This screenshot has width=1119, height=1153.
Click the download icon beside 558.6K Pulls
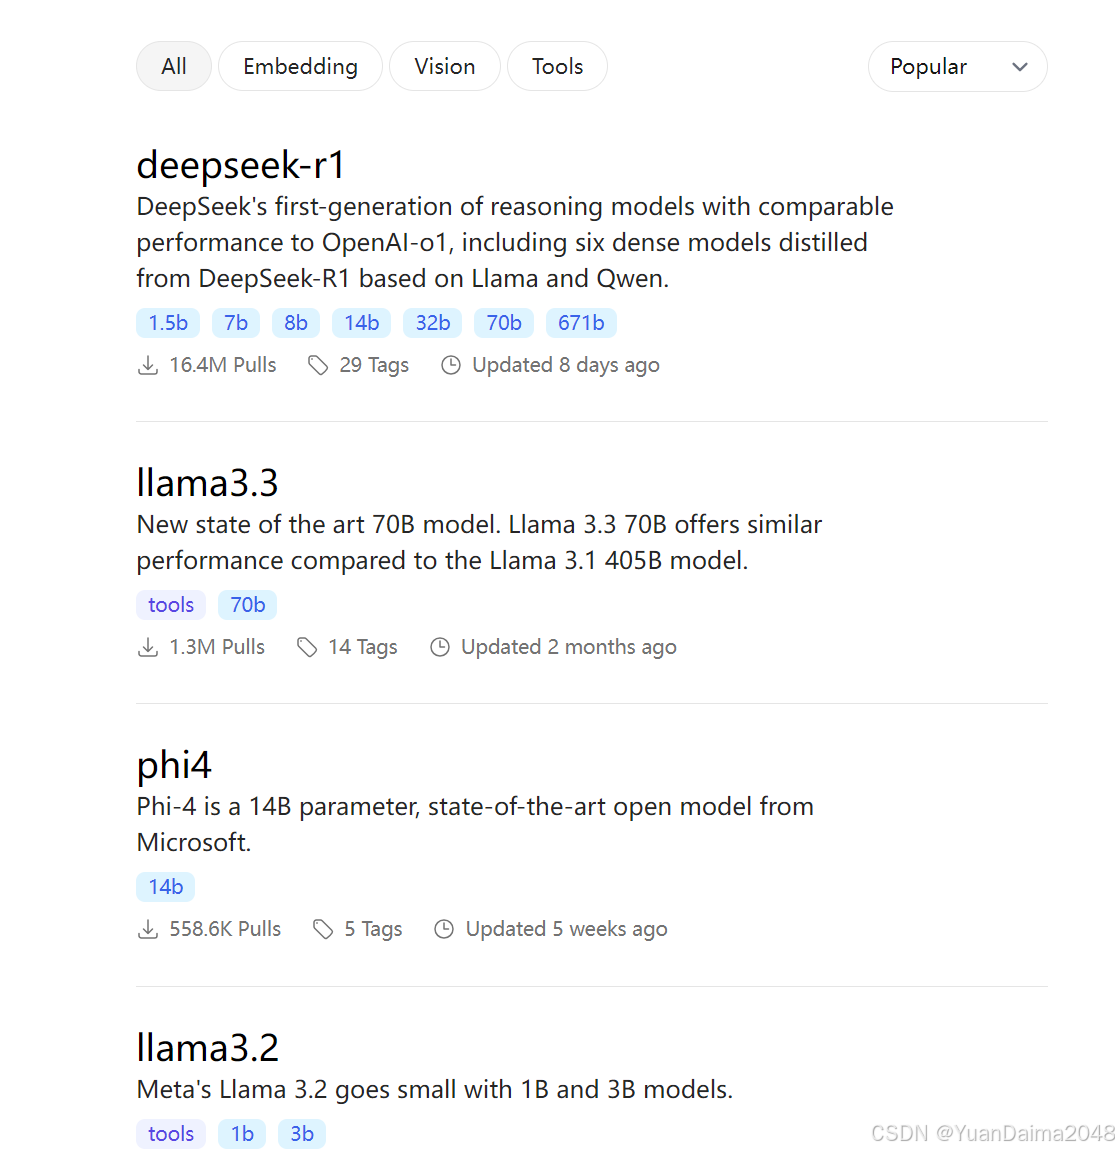click(x=148, y=929)
